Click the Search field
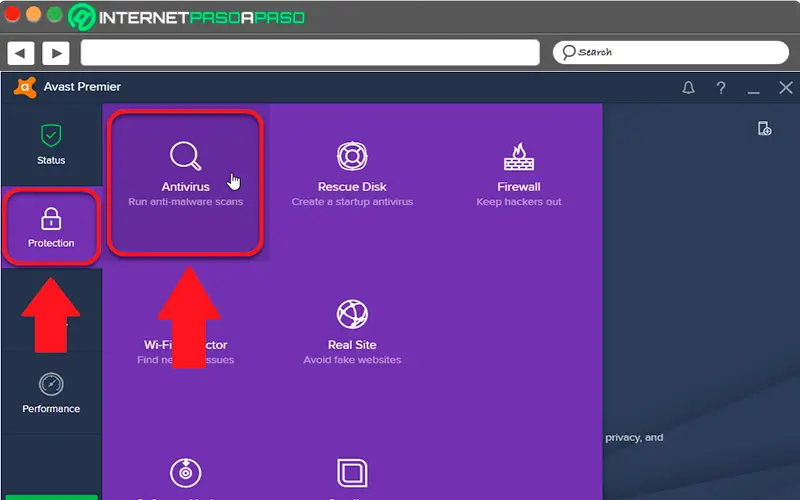Viewport: 800px width, 500px height. click(x=671, y=52)
